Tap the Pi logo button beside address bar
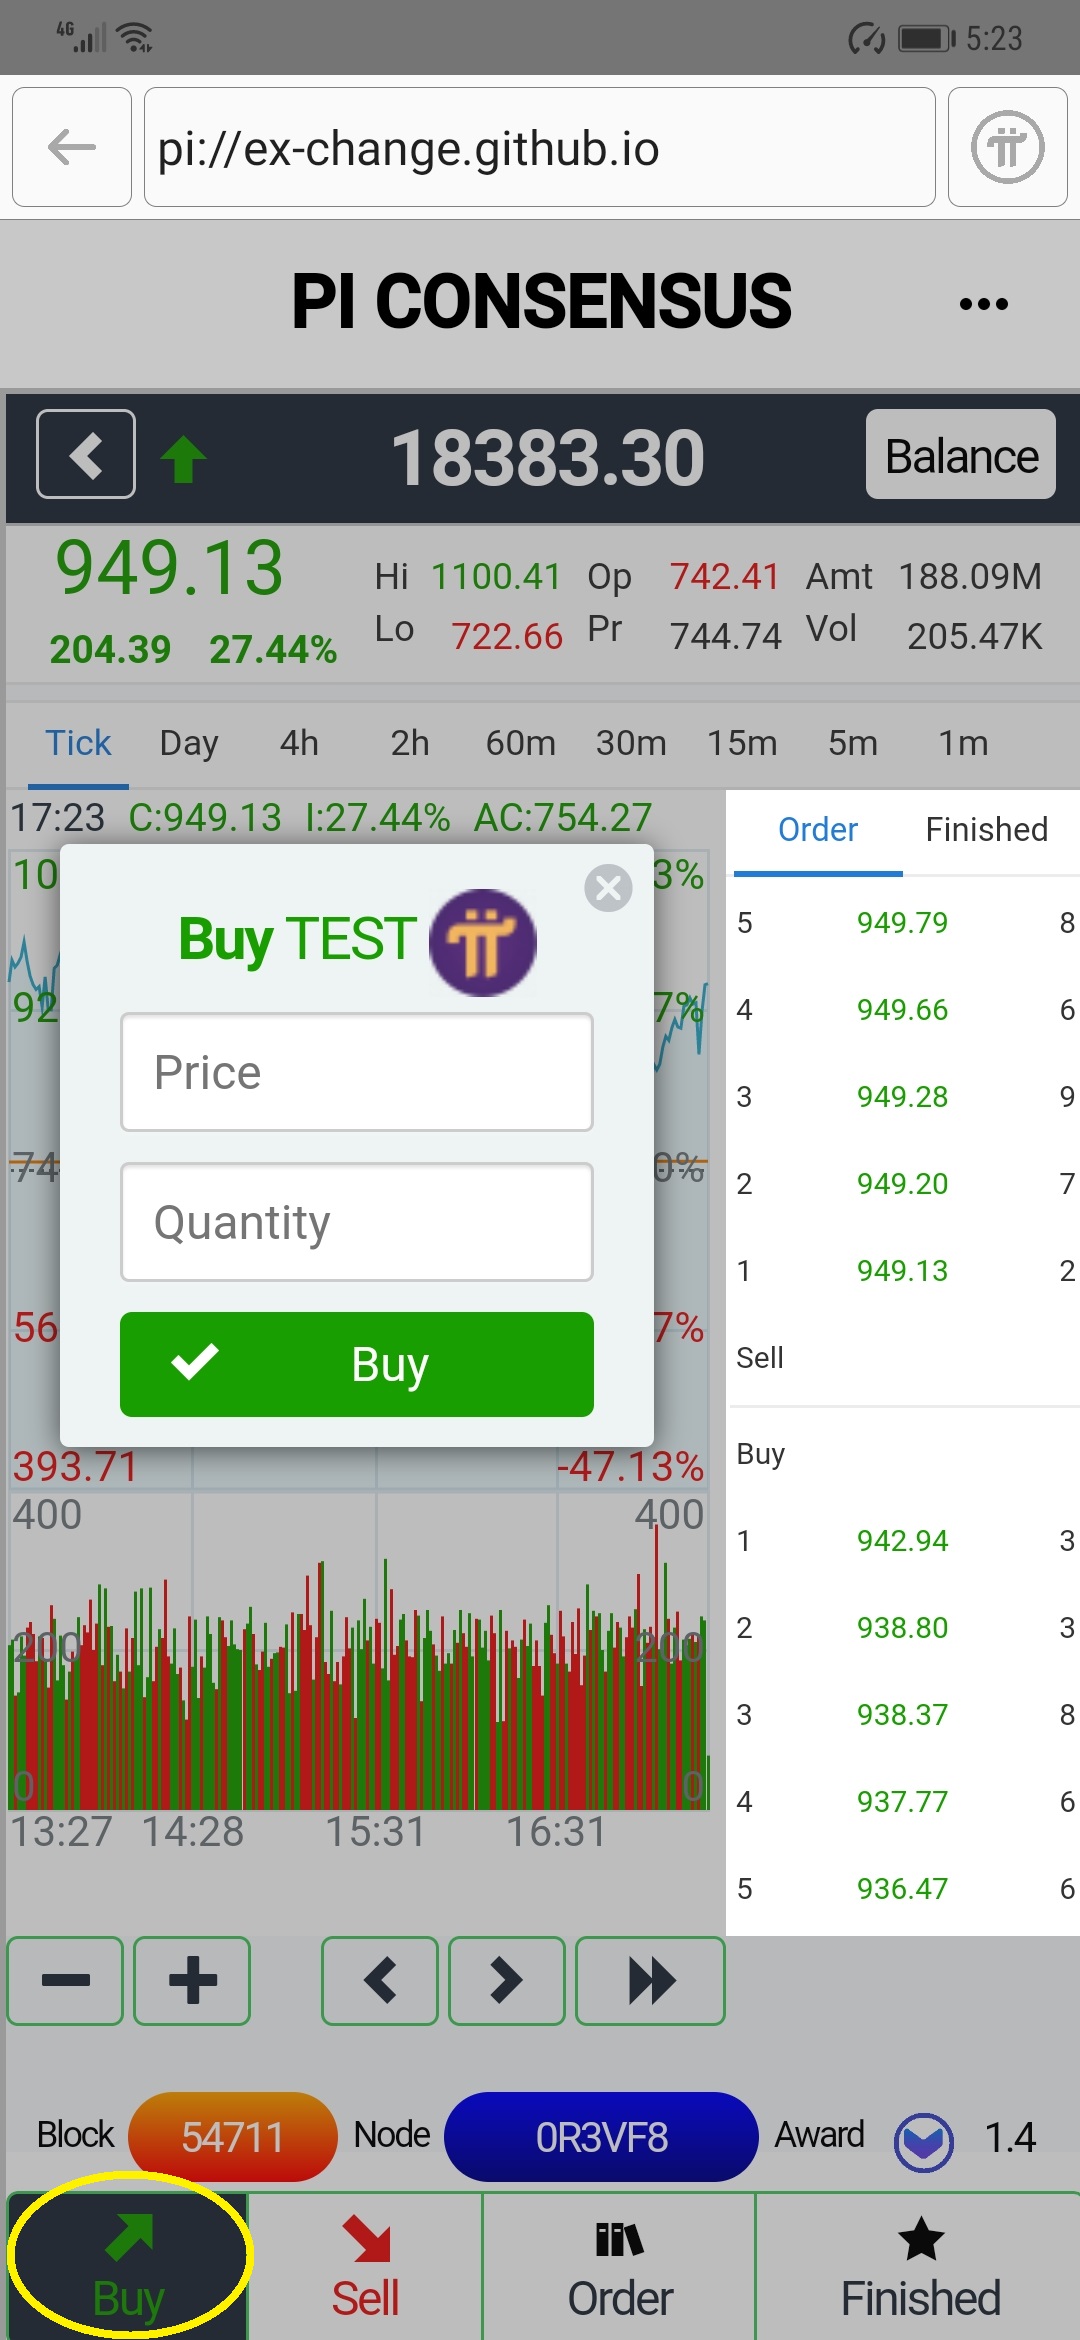The height and width of the screenshot is (2340, 1080). (x=1007, y=147)
